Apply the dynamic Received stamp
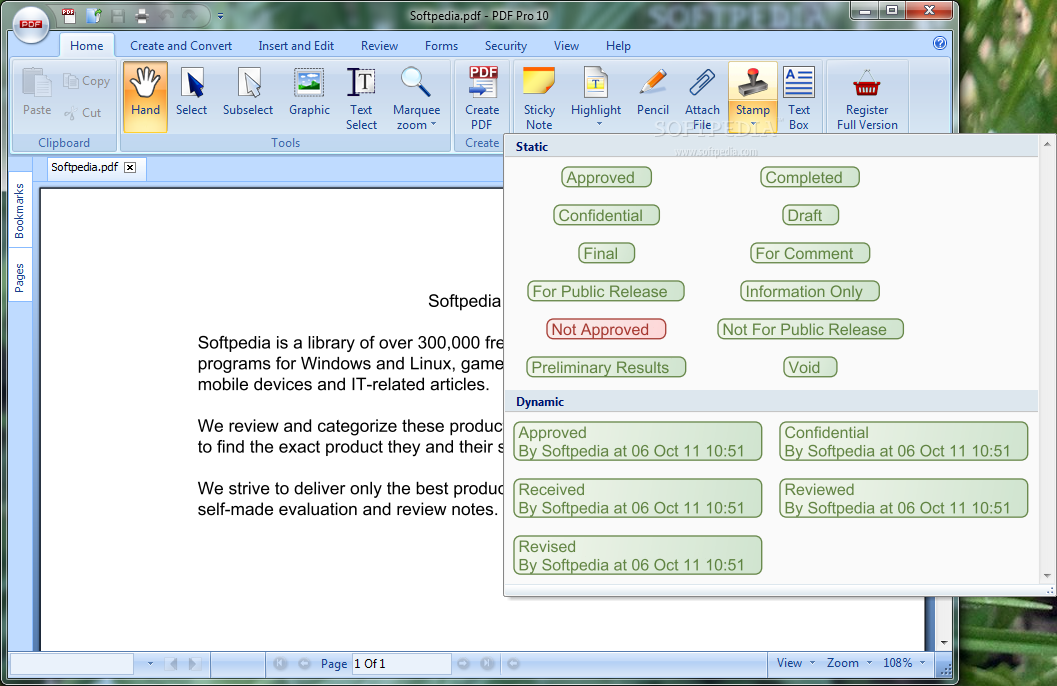 (x=638, y=499)
